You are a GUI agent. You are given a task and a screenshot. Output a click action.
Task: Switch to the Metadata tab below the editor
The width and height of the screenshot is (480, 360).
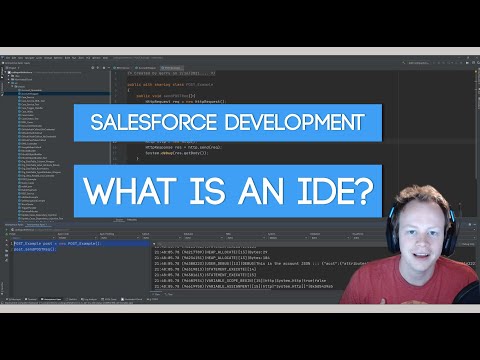click(x=132, y=220)
